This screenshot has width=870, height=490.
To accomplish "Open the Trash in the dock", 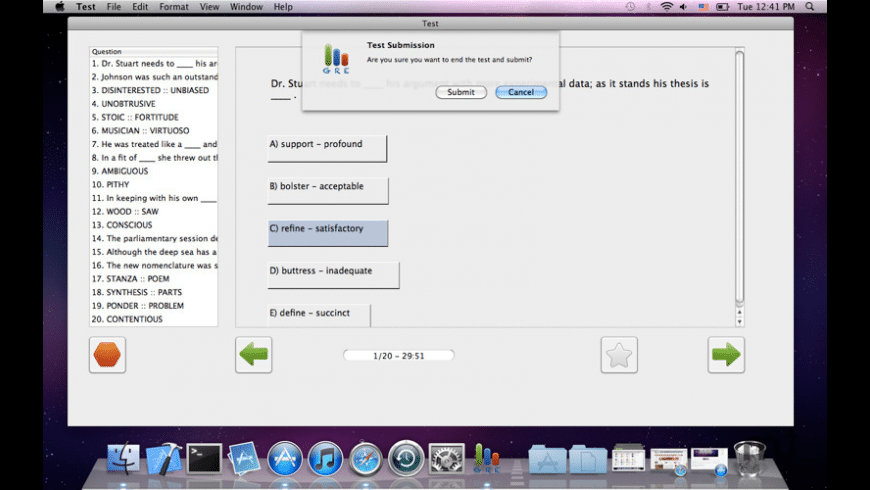I will coord(749,458).
